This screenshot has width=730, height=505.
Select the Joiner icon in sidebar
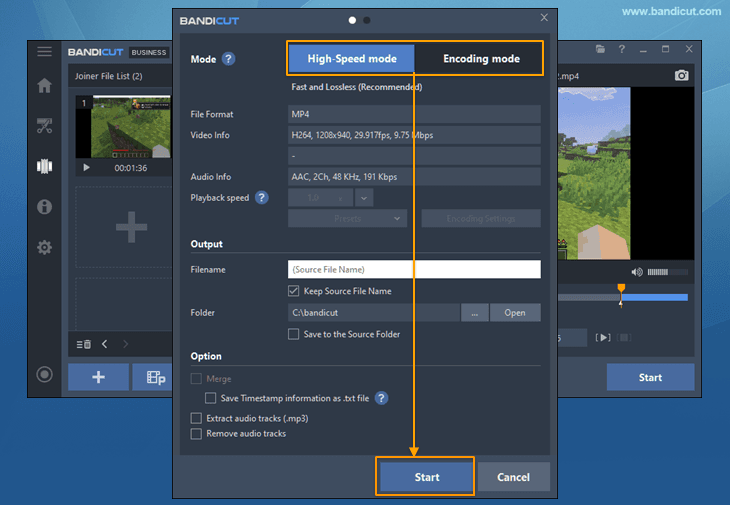44,166
